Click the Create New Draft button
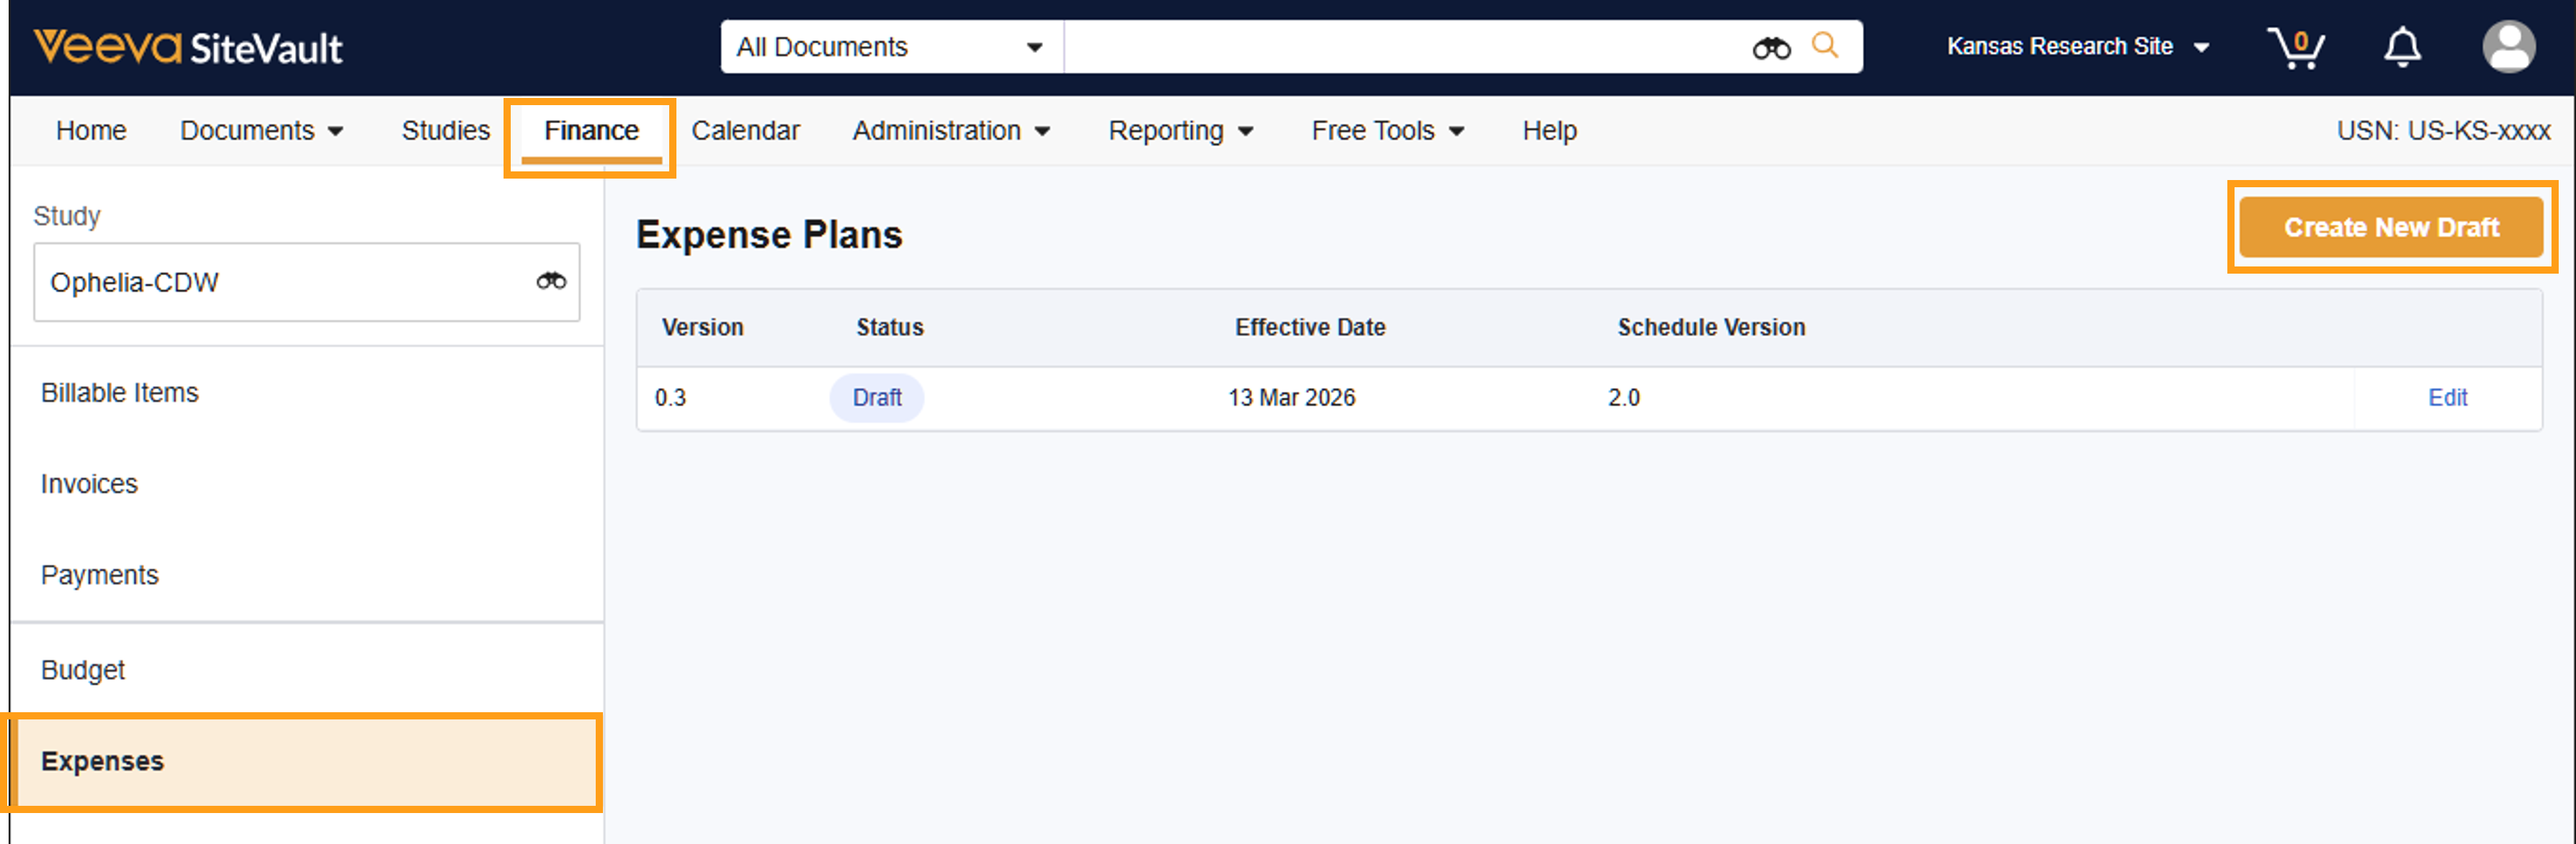The width and height of the screenshot is (2576, 844). [x=2390, y=227]
